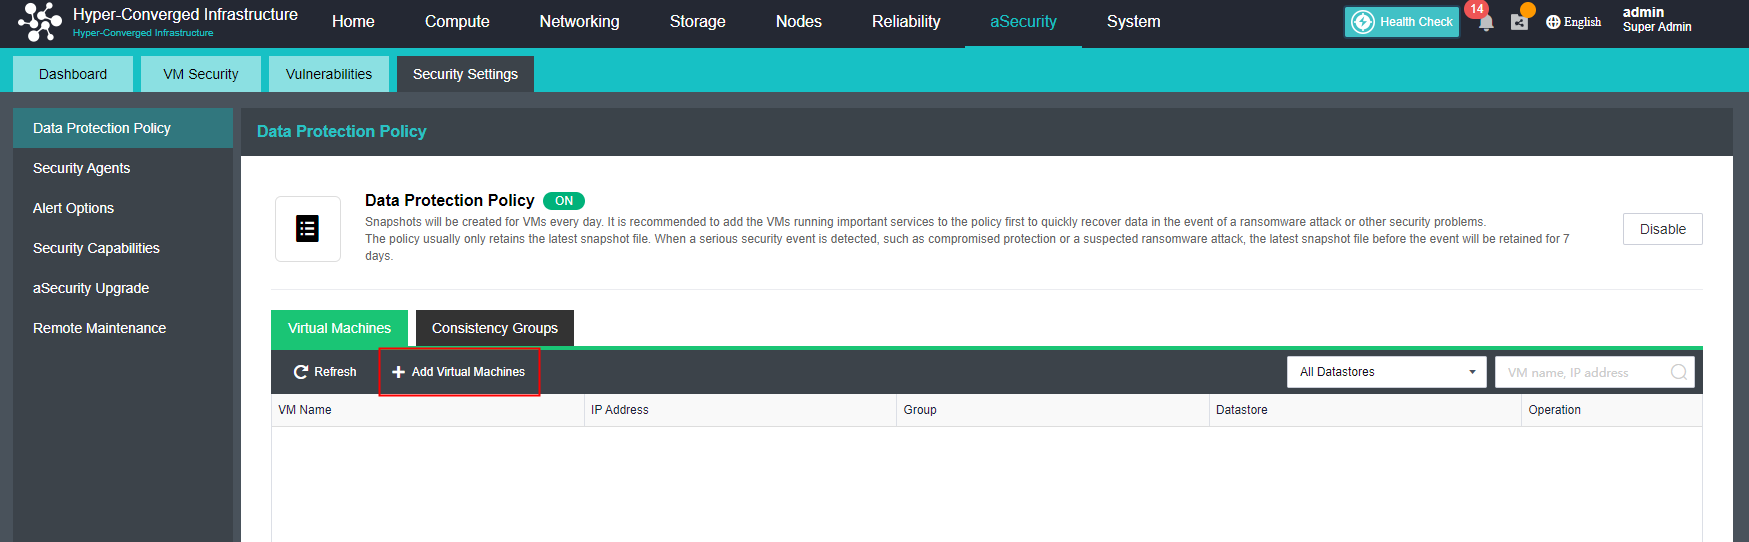Image resolution: width=1749 pixels, height=542 pixels.
Task: Open the notifications bell icon
Action: click(x=1486, y=22)
